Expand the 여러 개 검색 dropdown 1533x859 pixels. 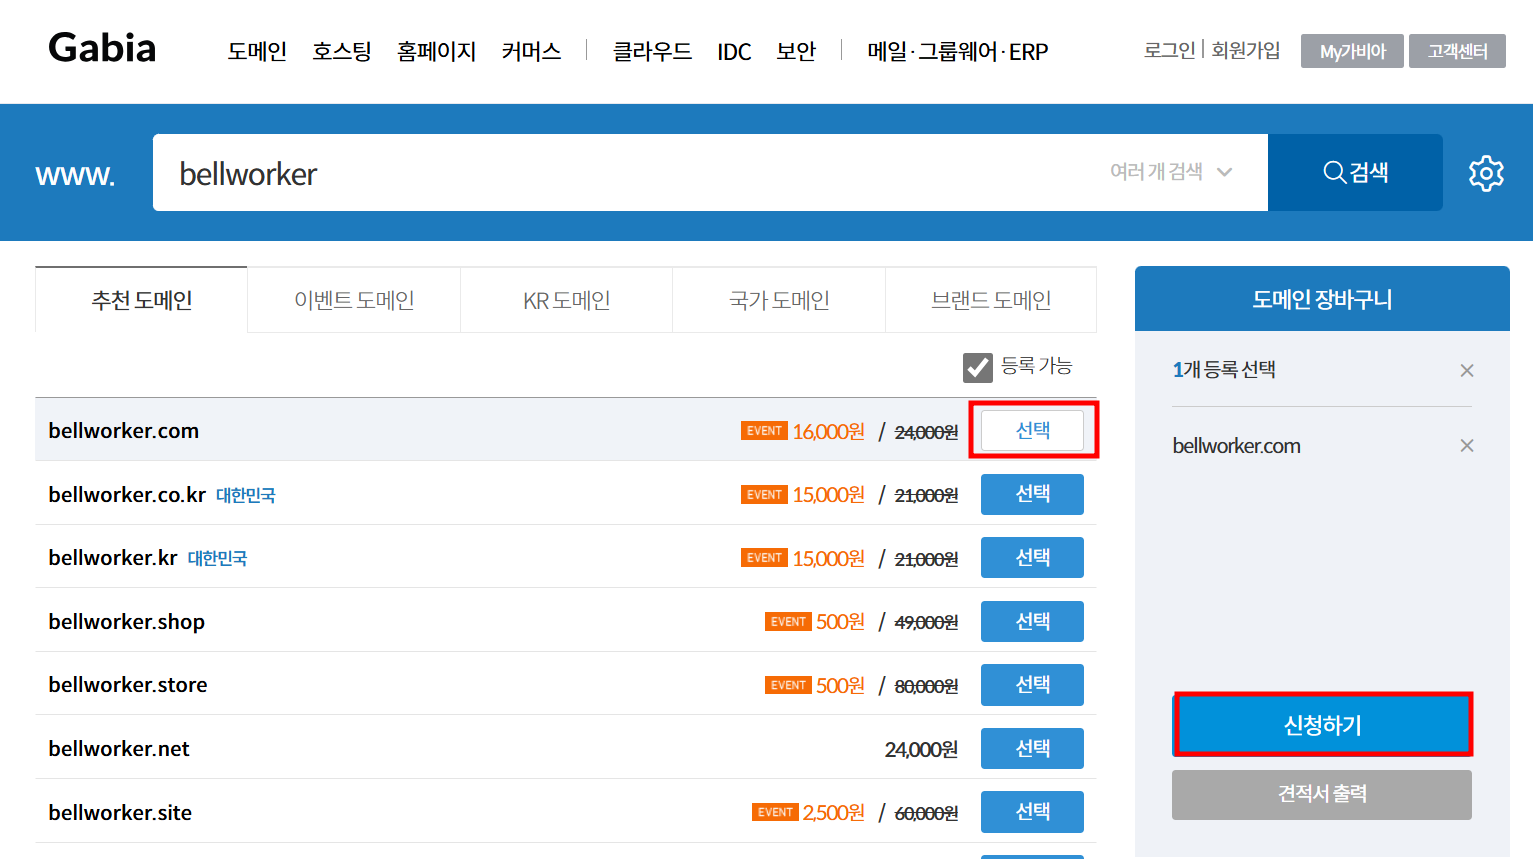pyautogui.click(x=1171, y=172)
